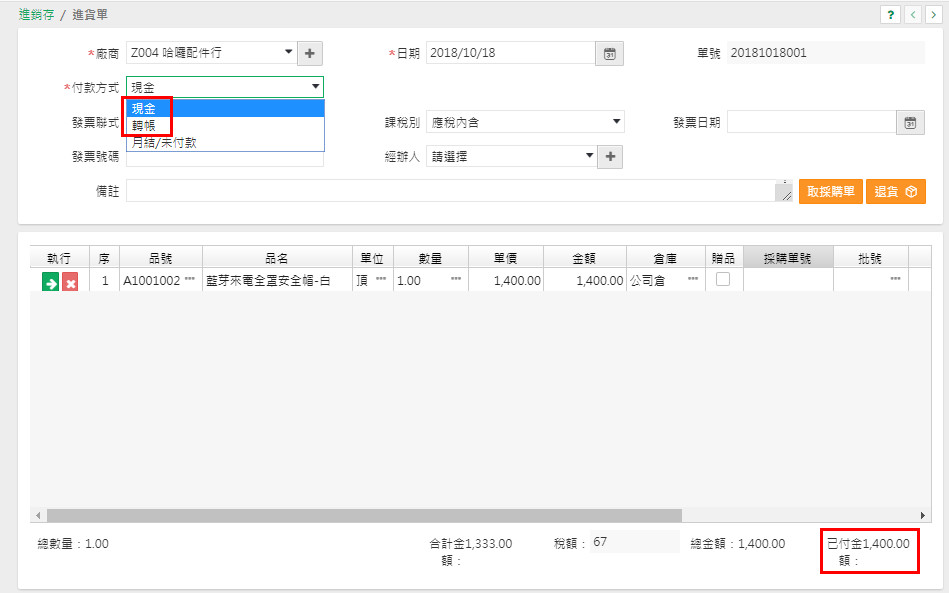
Task: Click the 金額 column header
Action: pos(585,258)
